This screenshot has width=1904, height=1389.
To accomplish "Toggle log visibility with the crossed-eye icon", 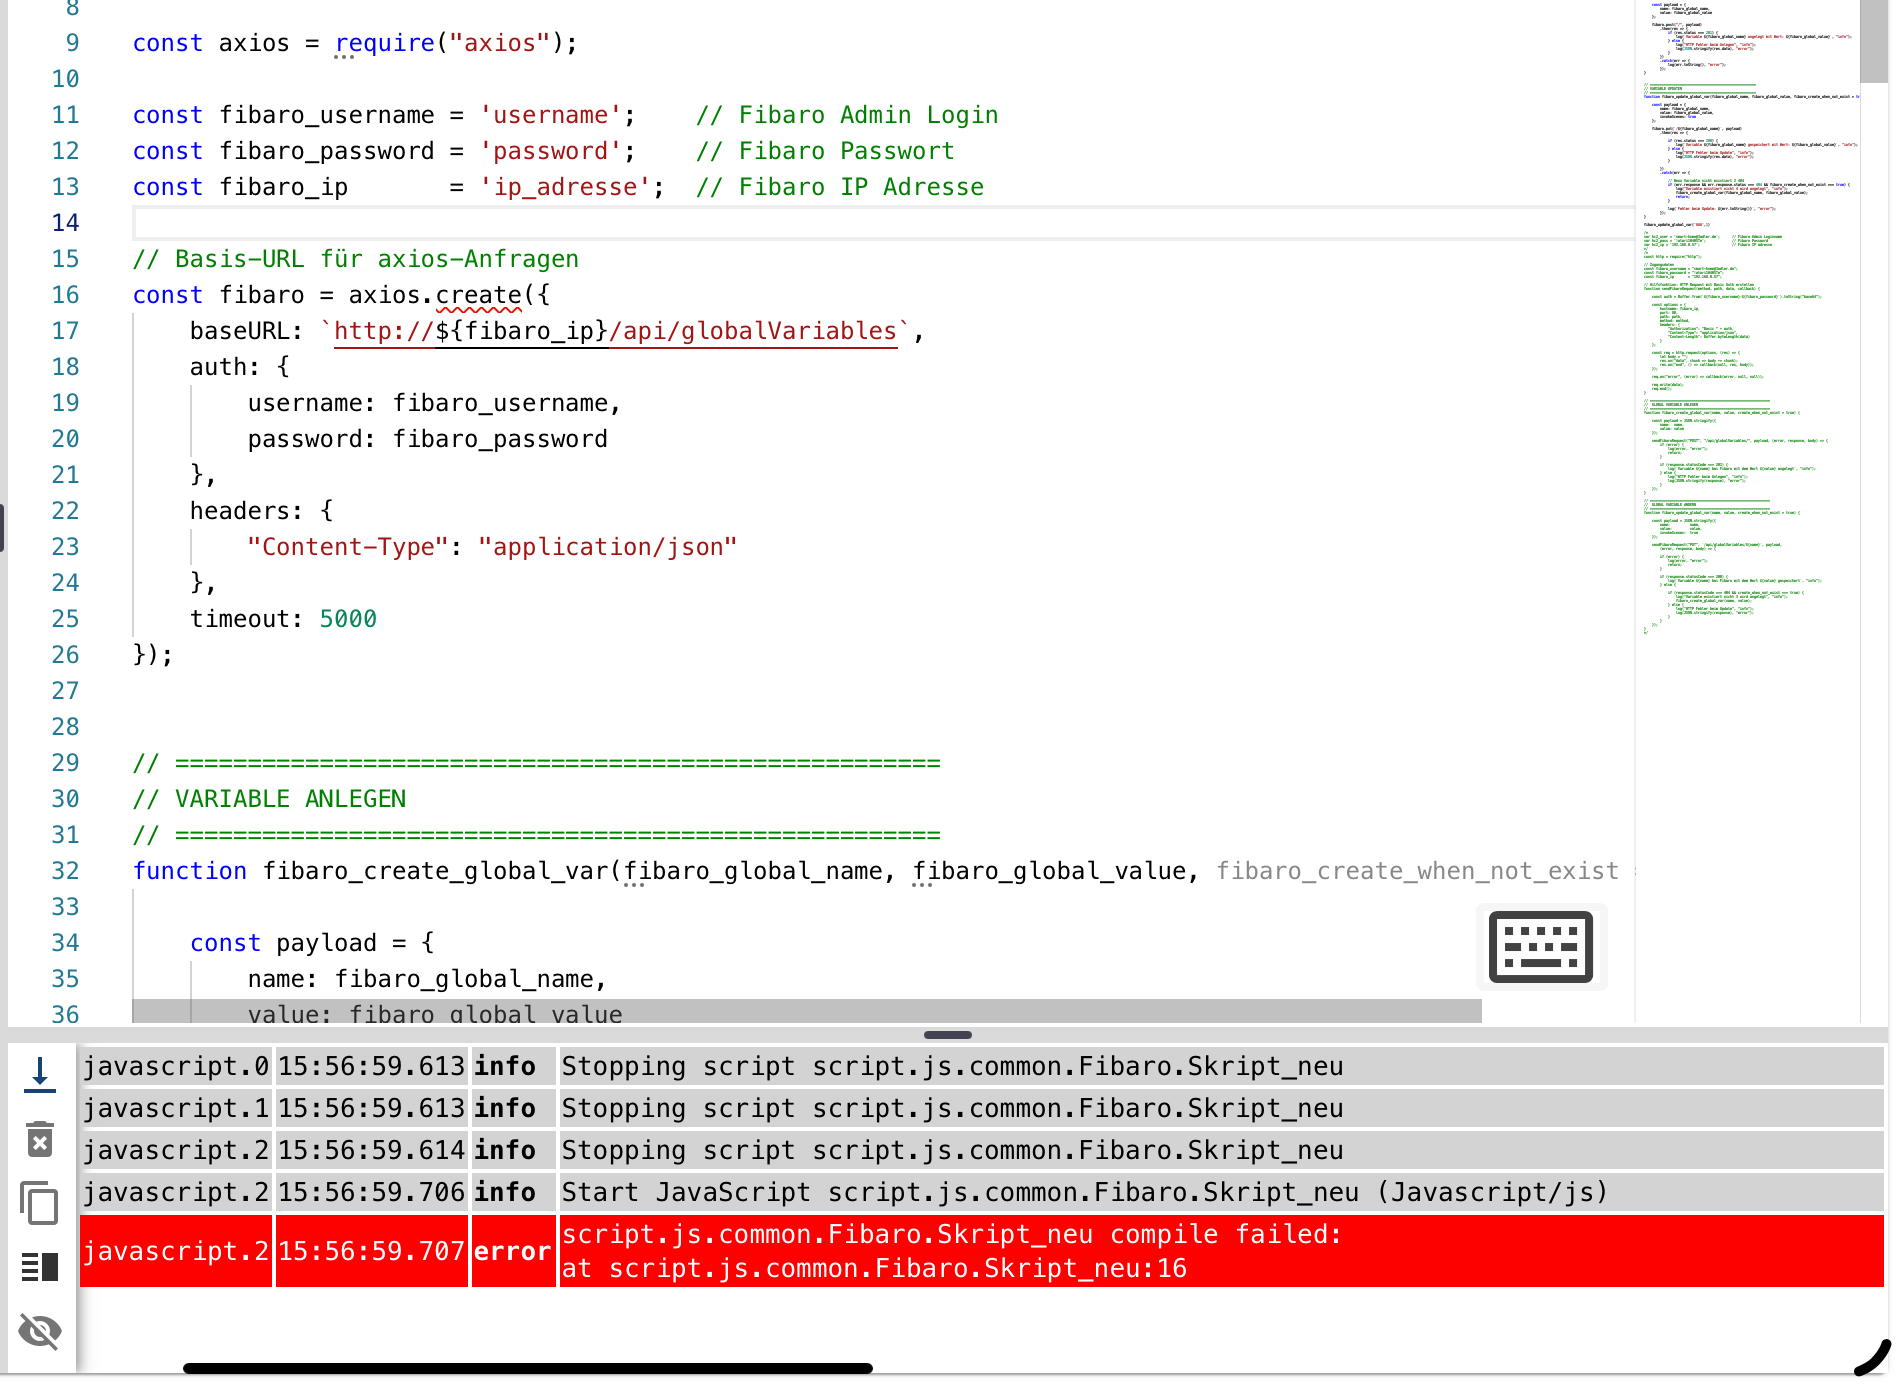I will [x=40, y=1331].
